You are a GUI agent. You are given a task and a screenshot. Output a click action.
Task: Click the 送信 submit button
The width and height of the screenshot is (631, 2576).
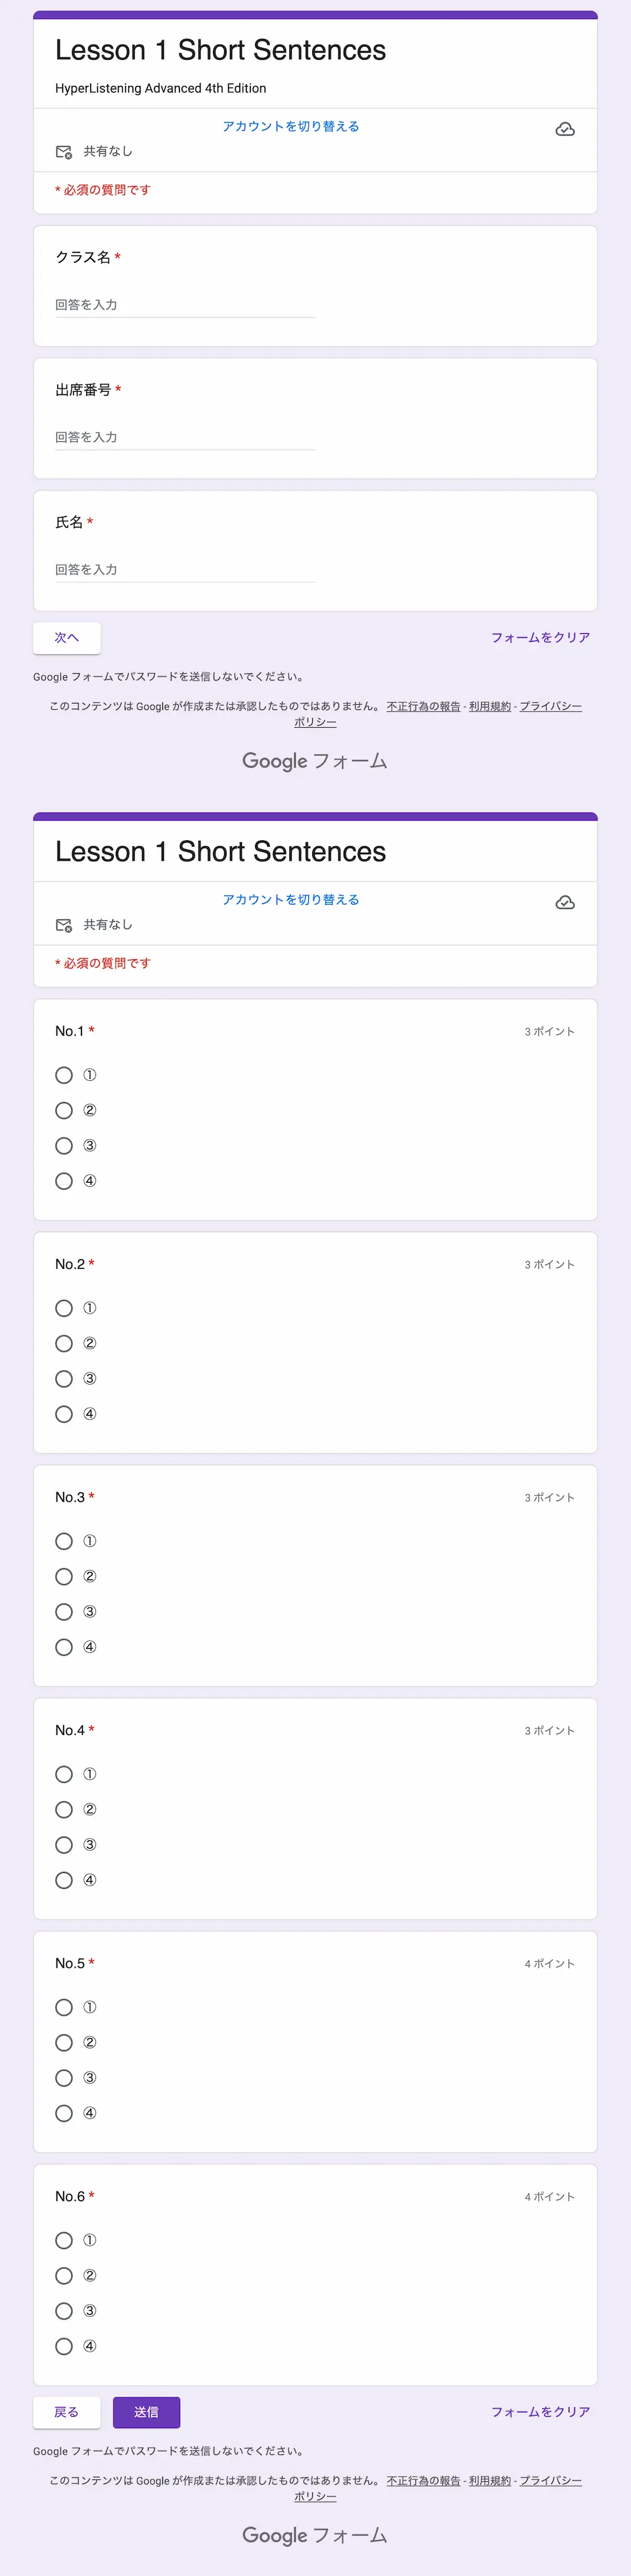pos(146,2412)
